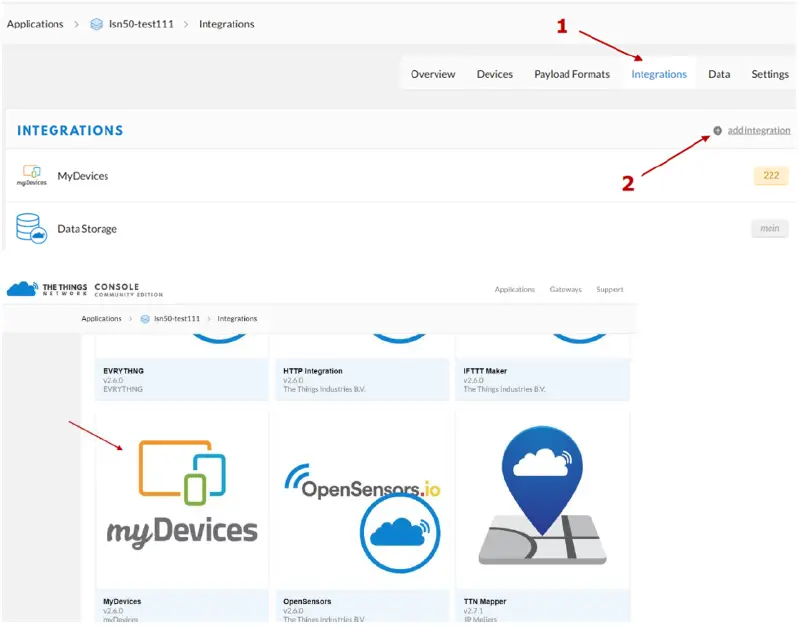This screenshot has height=626, width=809.
Task: Open Applications in console header
Action: 514,290
